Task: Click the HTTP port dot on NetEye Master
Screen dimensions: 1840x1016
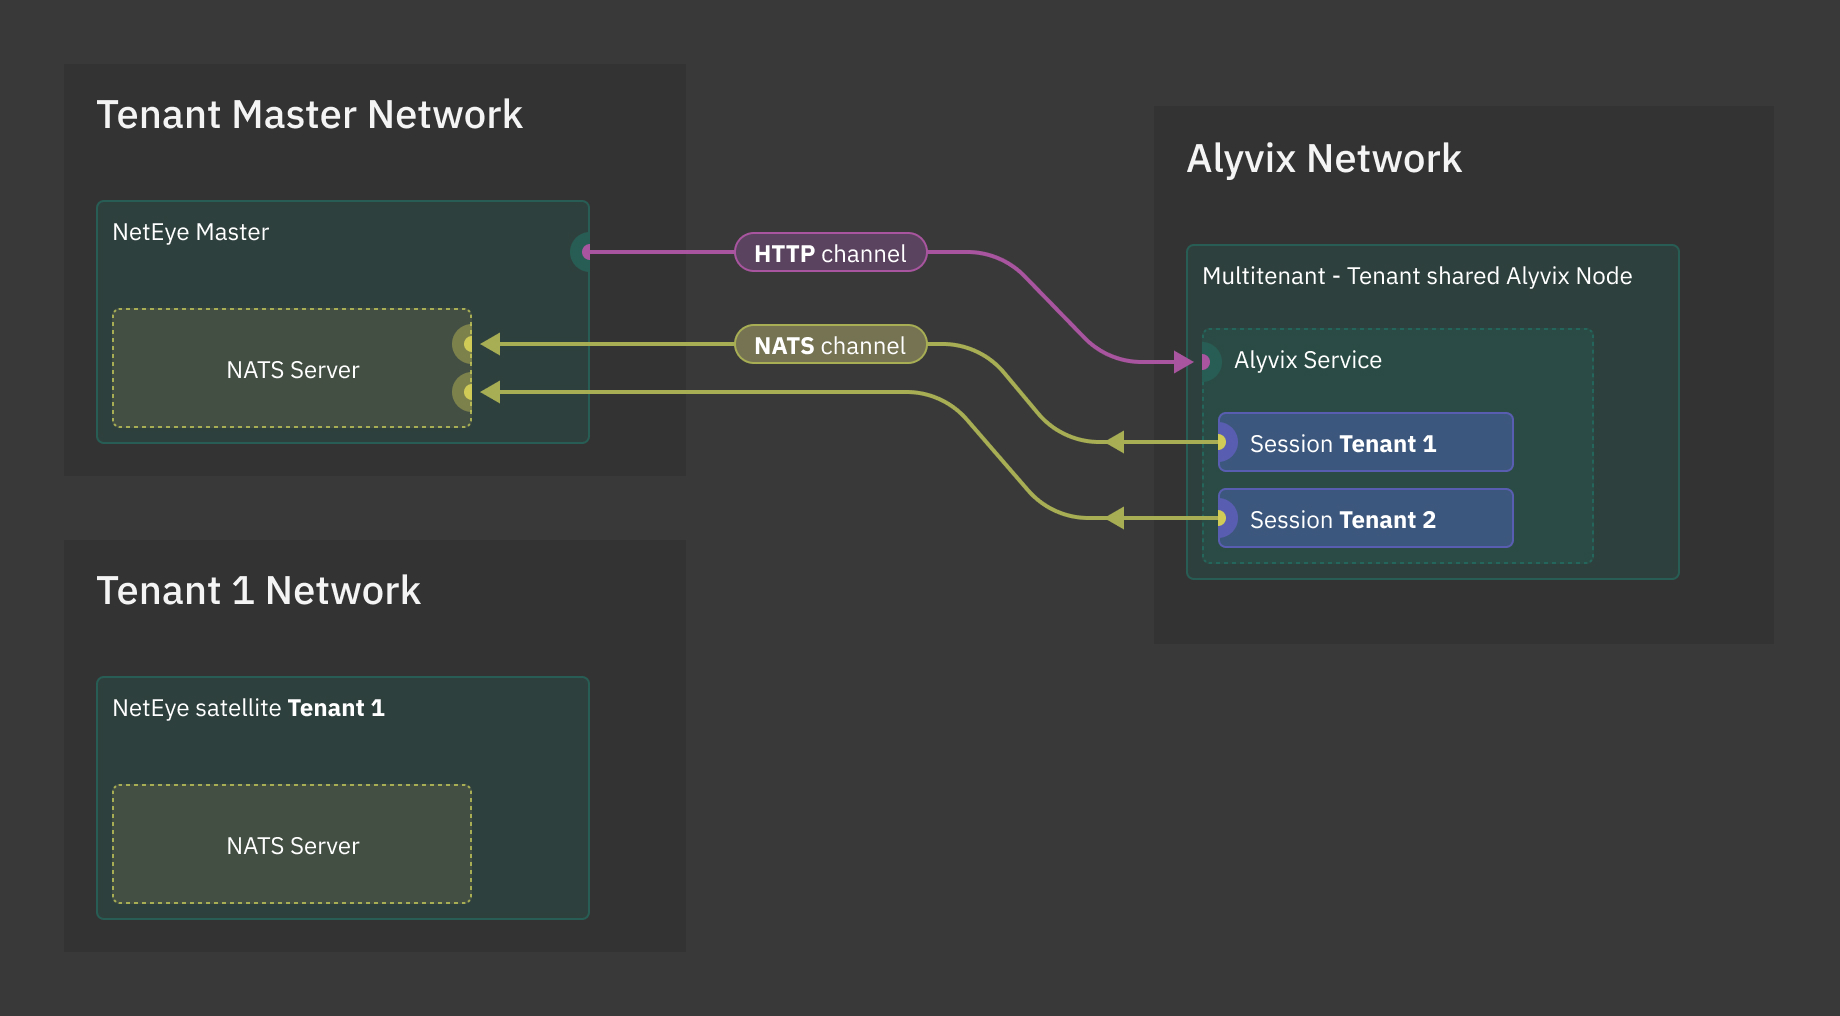Action: coord(585,252)
